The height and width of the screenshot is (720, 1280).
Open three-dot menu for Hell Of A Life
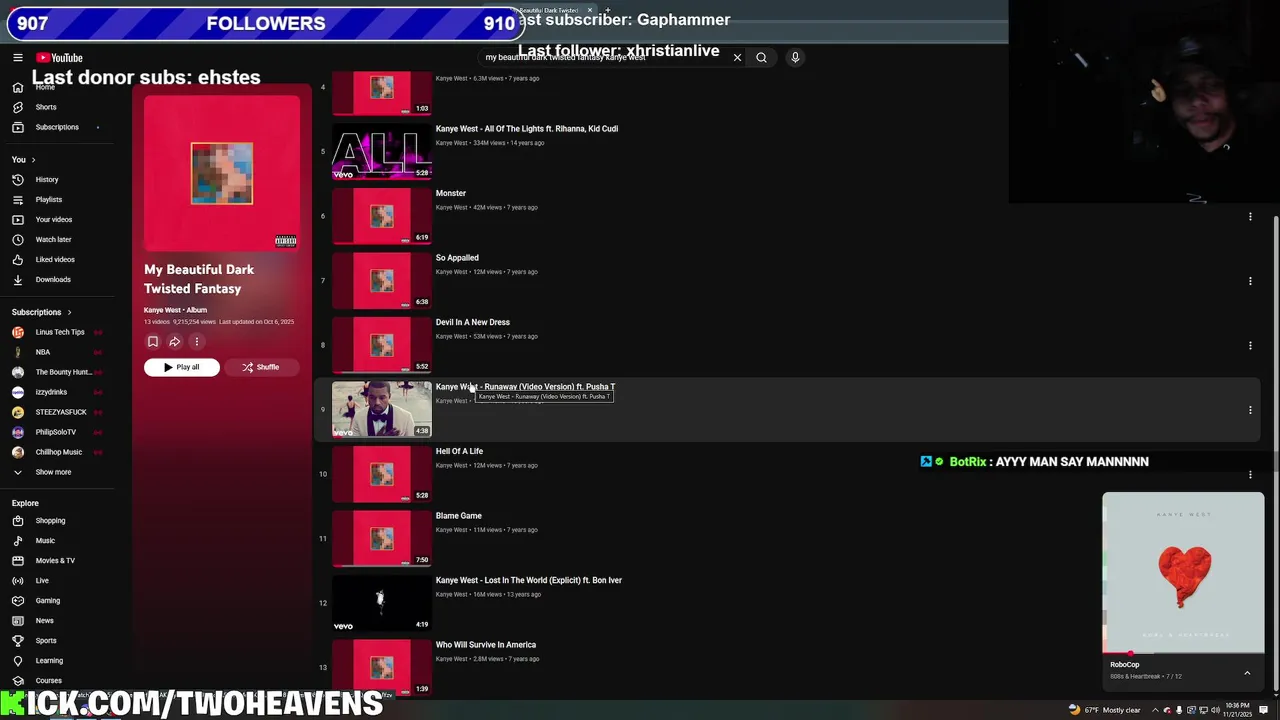tap(1250, 475)
